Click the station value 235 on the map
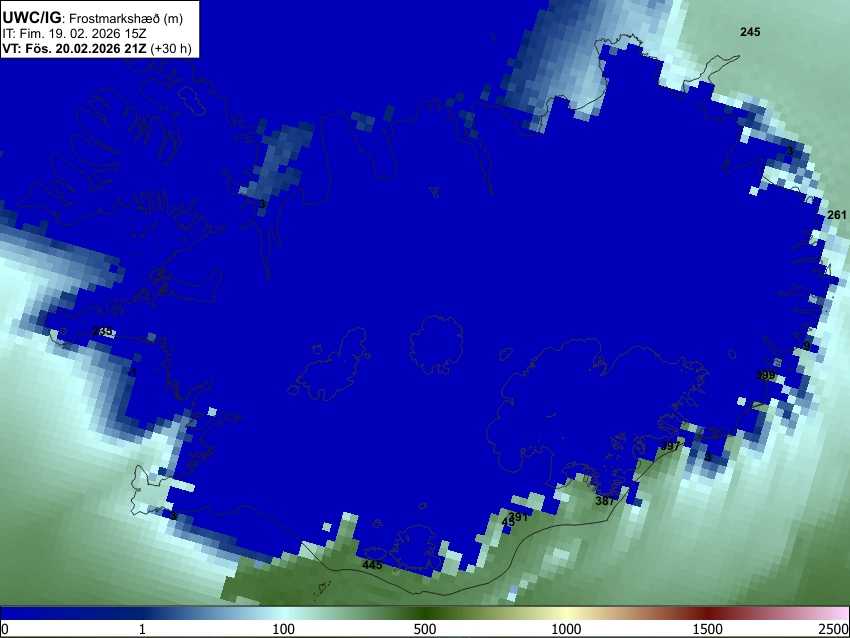The width and height of the screenshot is (850, 638). pyautogui.click(x=102, y=331)
